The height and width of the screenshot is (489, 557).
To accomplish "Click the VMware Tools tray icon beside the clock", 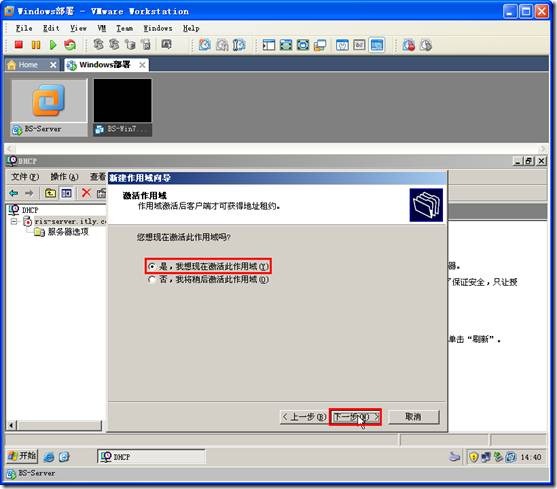I will pyautogui.click(x=511, y=457).
